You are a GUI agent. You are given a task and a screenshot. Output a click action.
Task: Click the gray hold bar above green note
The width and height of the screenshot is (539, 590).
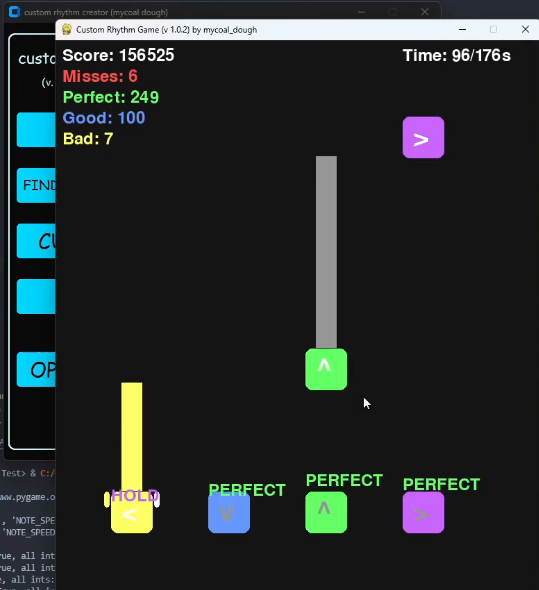point(326,252)
